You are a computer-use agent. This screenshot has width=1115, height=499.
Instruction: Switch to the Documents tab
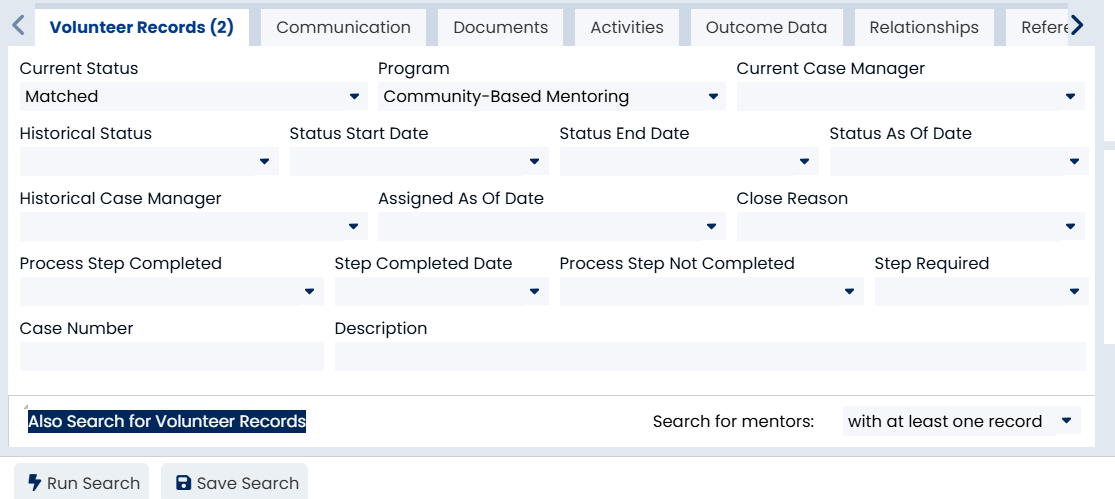tap(501, 28)
